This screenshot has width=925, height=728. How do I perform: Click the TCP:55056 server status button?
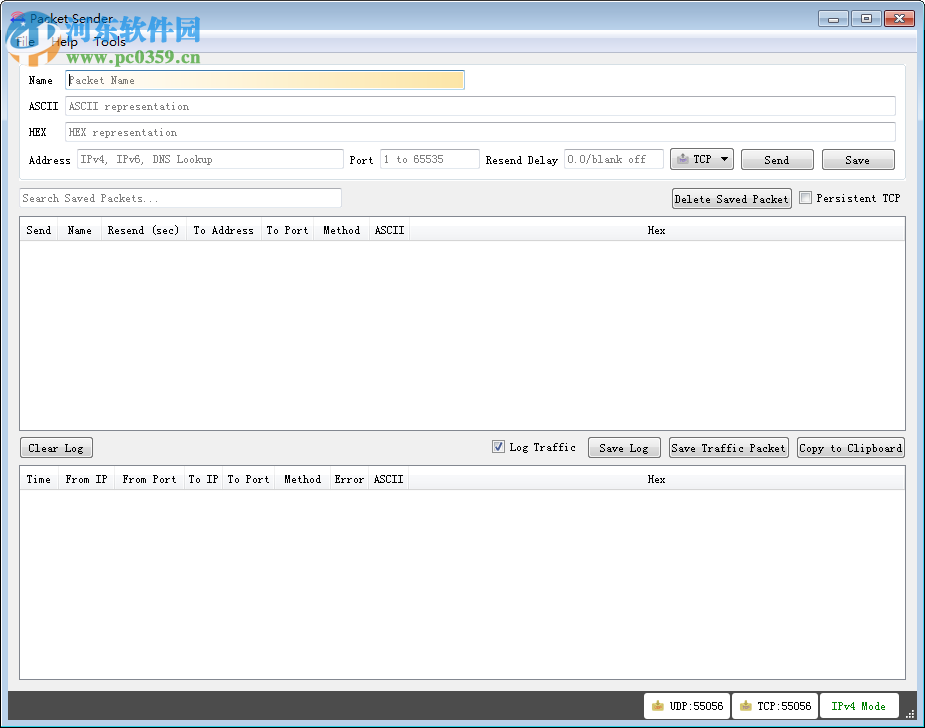point(775,706)
